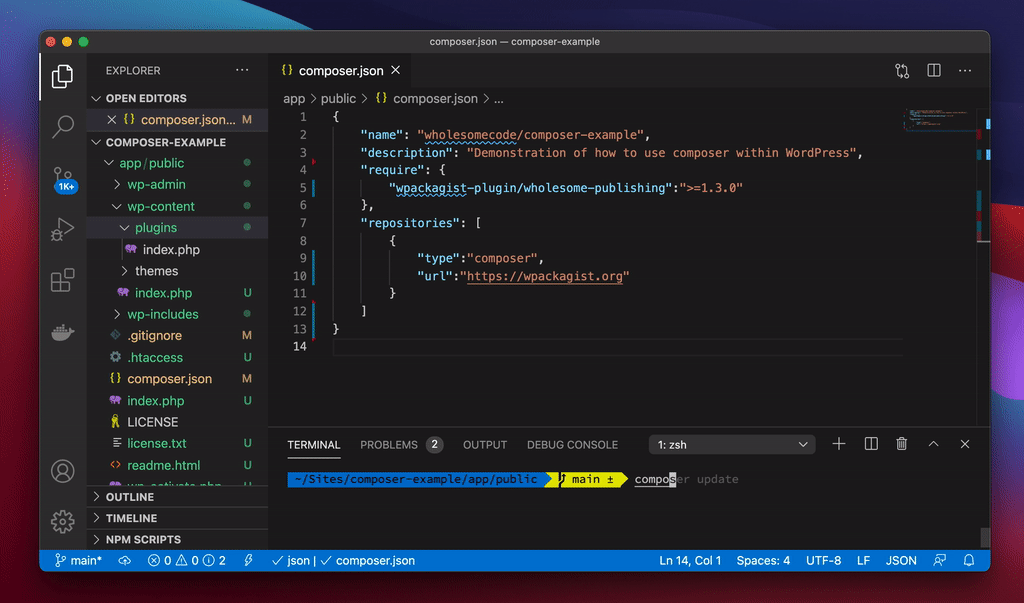Close composer.json in Open Editors list
This screenshot has width=1024, height=603.
tap(112, 120)
